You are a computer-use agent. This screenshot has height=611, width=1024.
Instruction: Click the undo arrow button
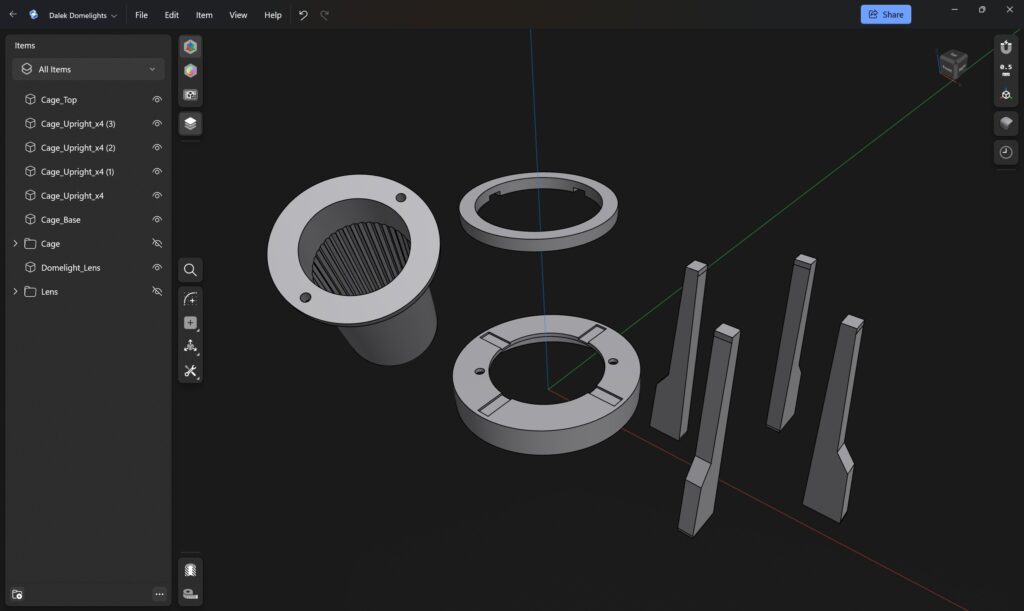coord(303,15)
